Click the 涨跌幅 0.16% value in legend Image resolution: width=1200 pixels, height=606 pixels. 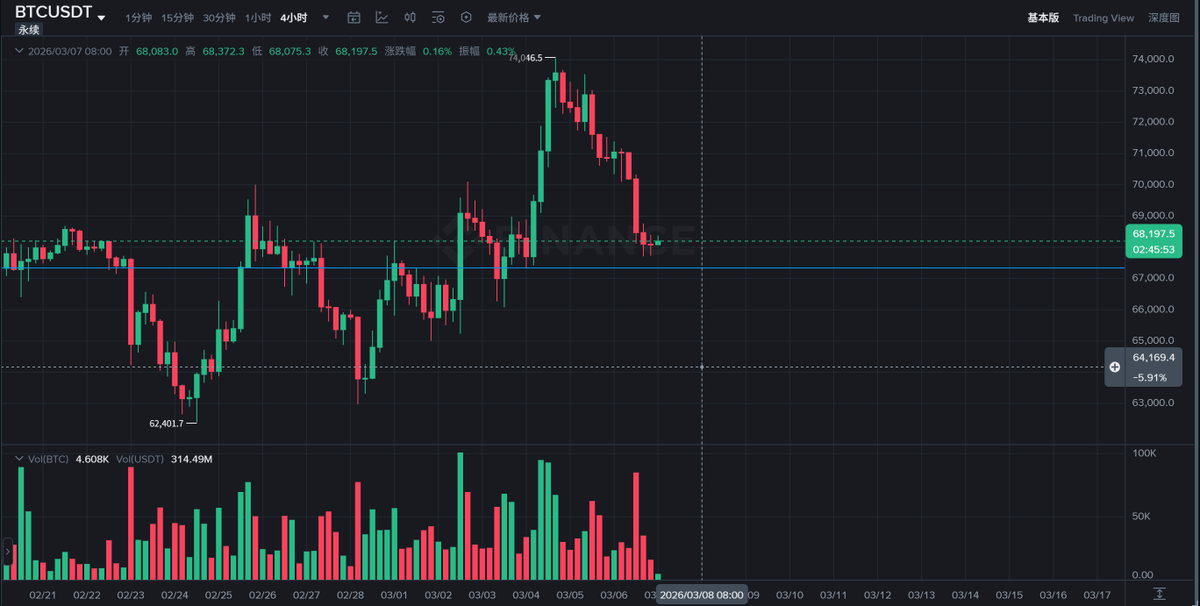[x=437, y=51]
